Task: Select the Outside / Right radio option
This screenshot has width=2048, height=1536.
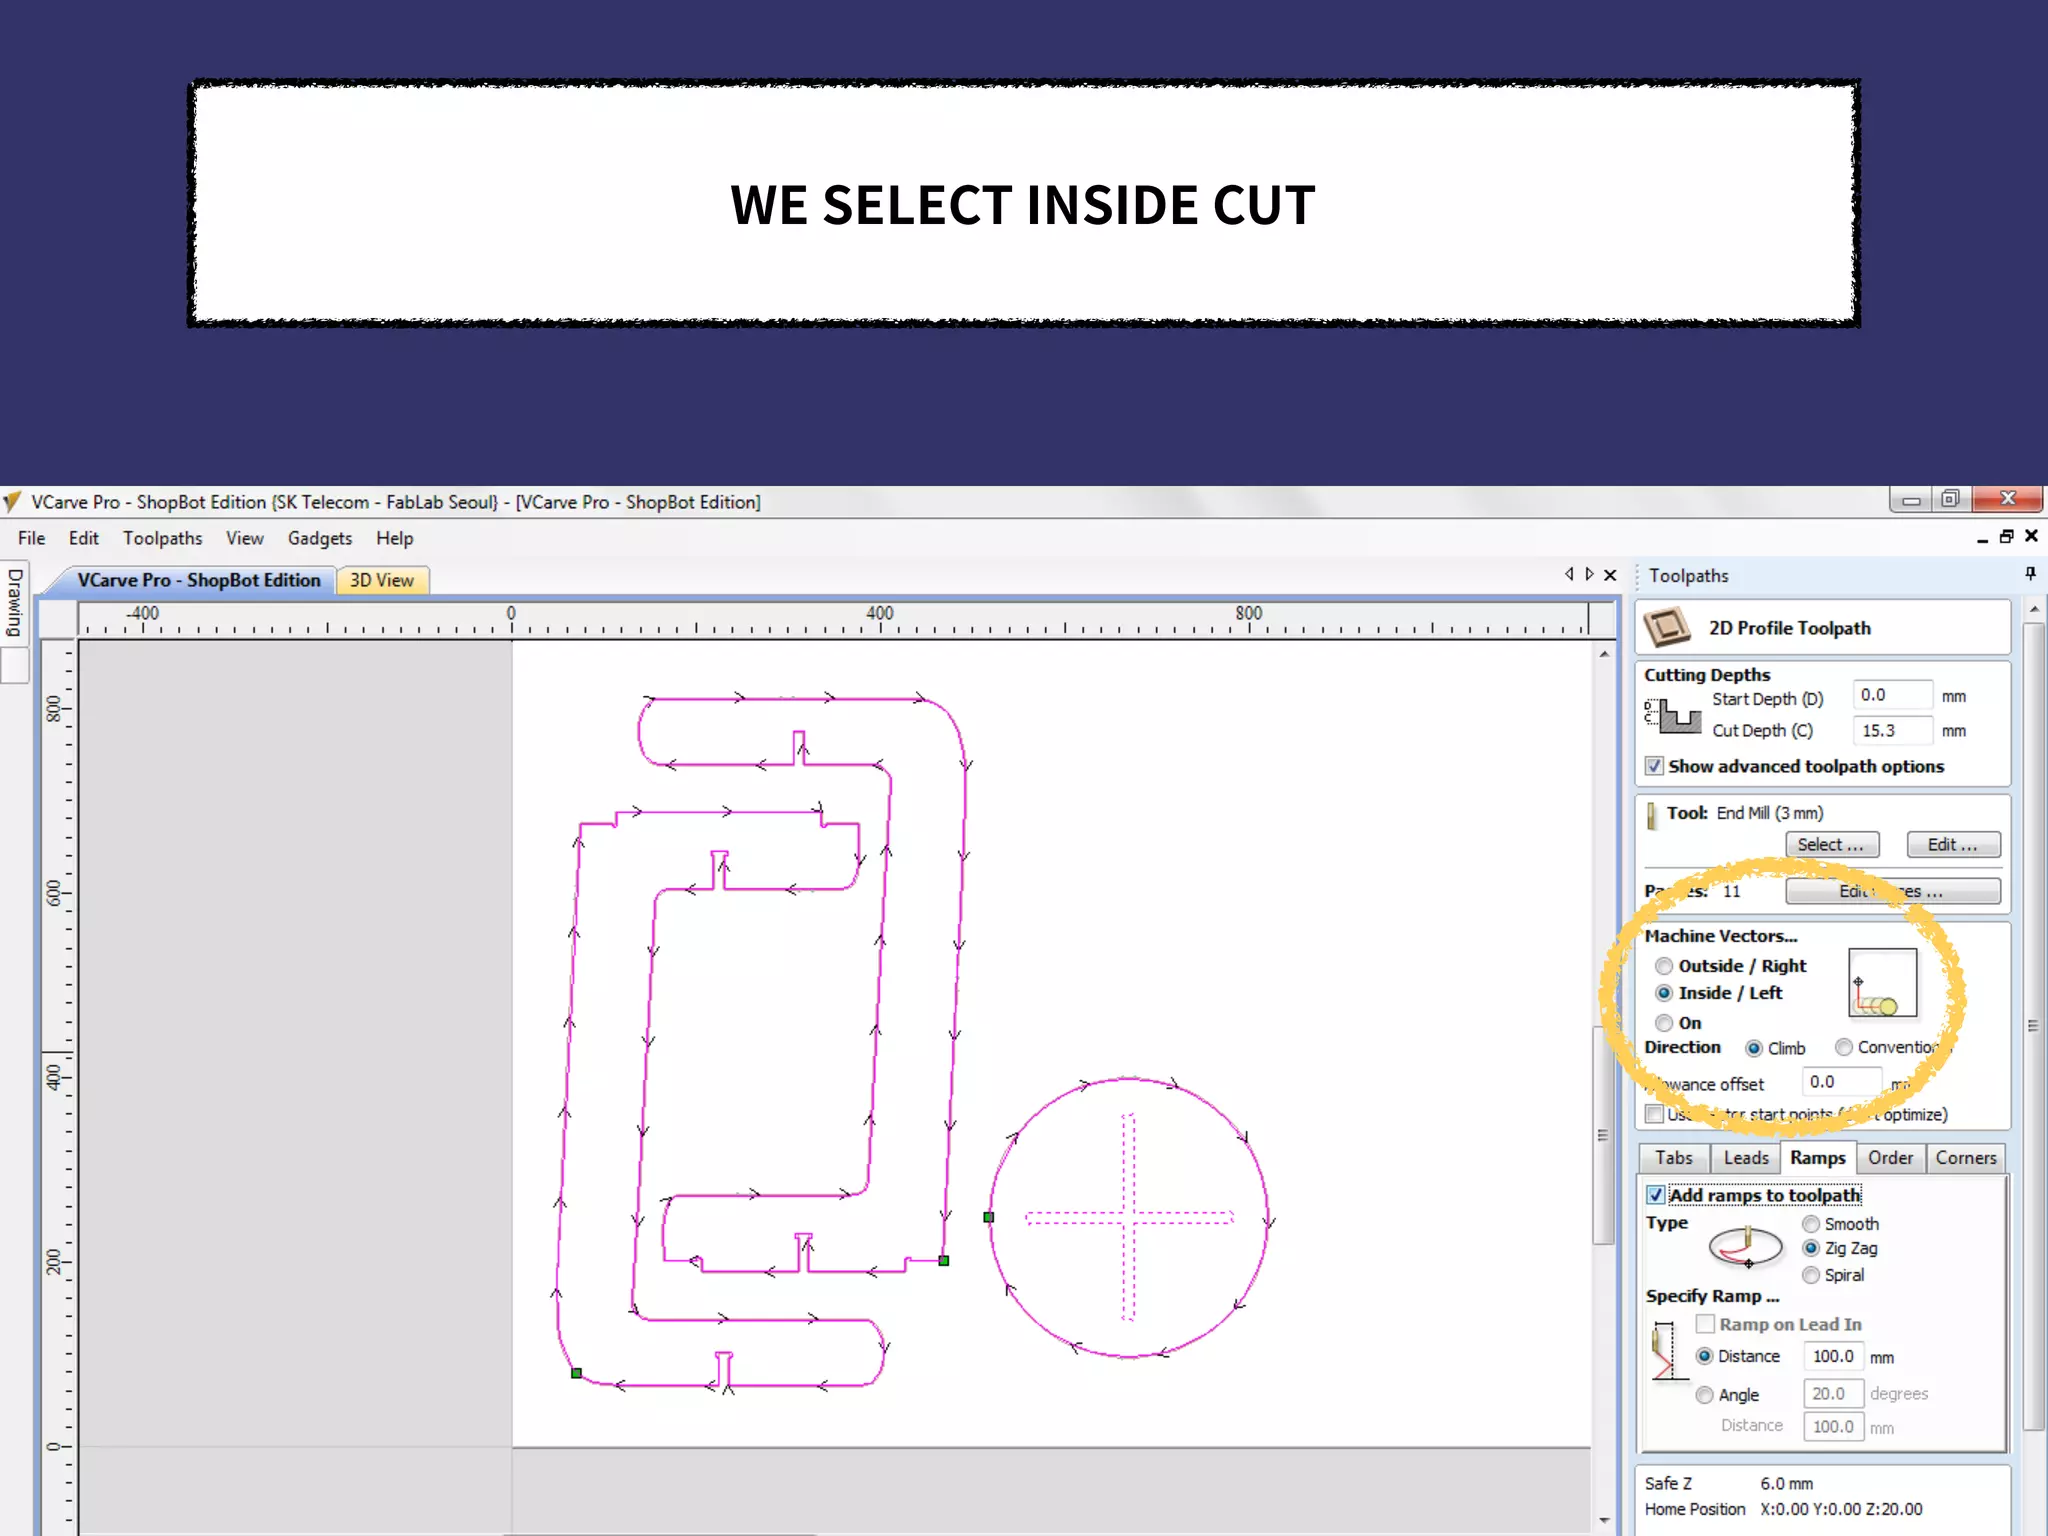Action: coord(1664,966)
